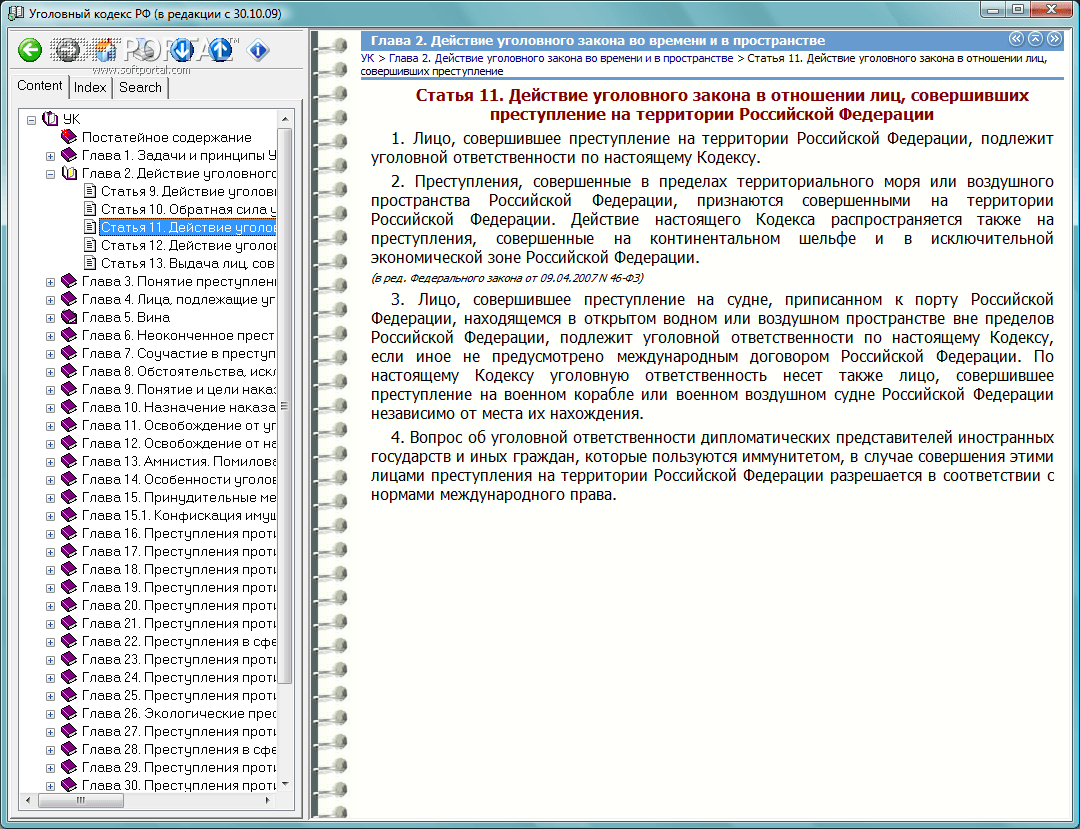Click the book icon of Глава 10

pyautogui.click(x=69, y=407)
